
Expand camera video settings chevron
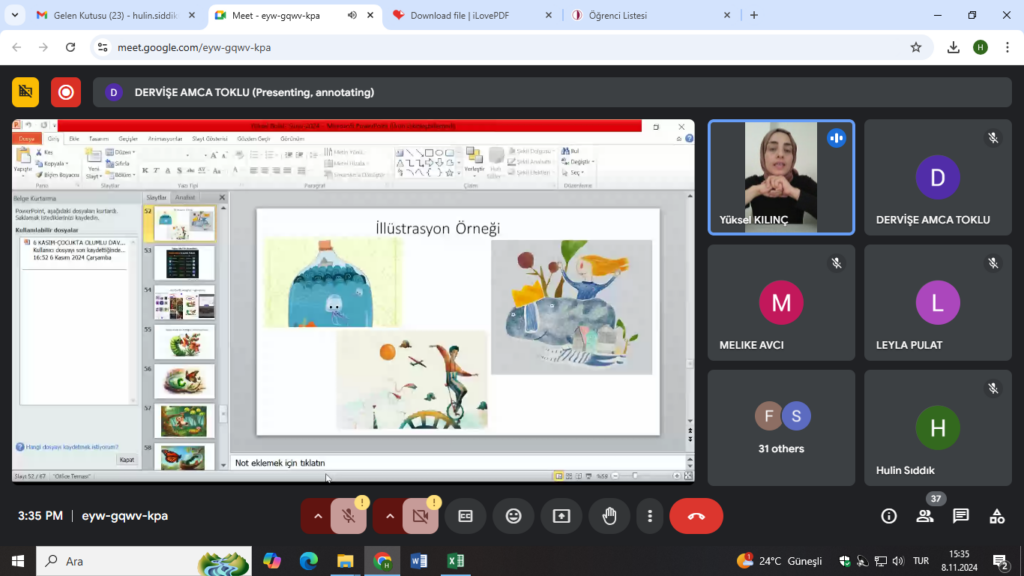(x=390, y=516)
